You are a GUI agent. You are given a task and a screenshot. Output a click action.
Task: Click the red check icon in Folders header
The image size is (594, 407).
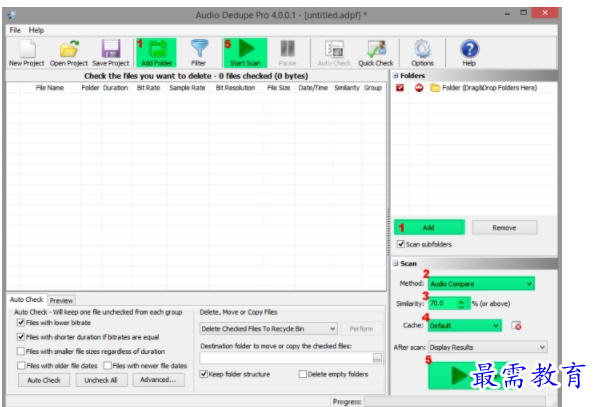click(400, 88)
